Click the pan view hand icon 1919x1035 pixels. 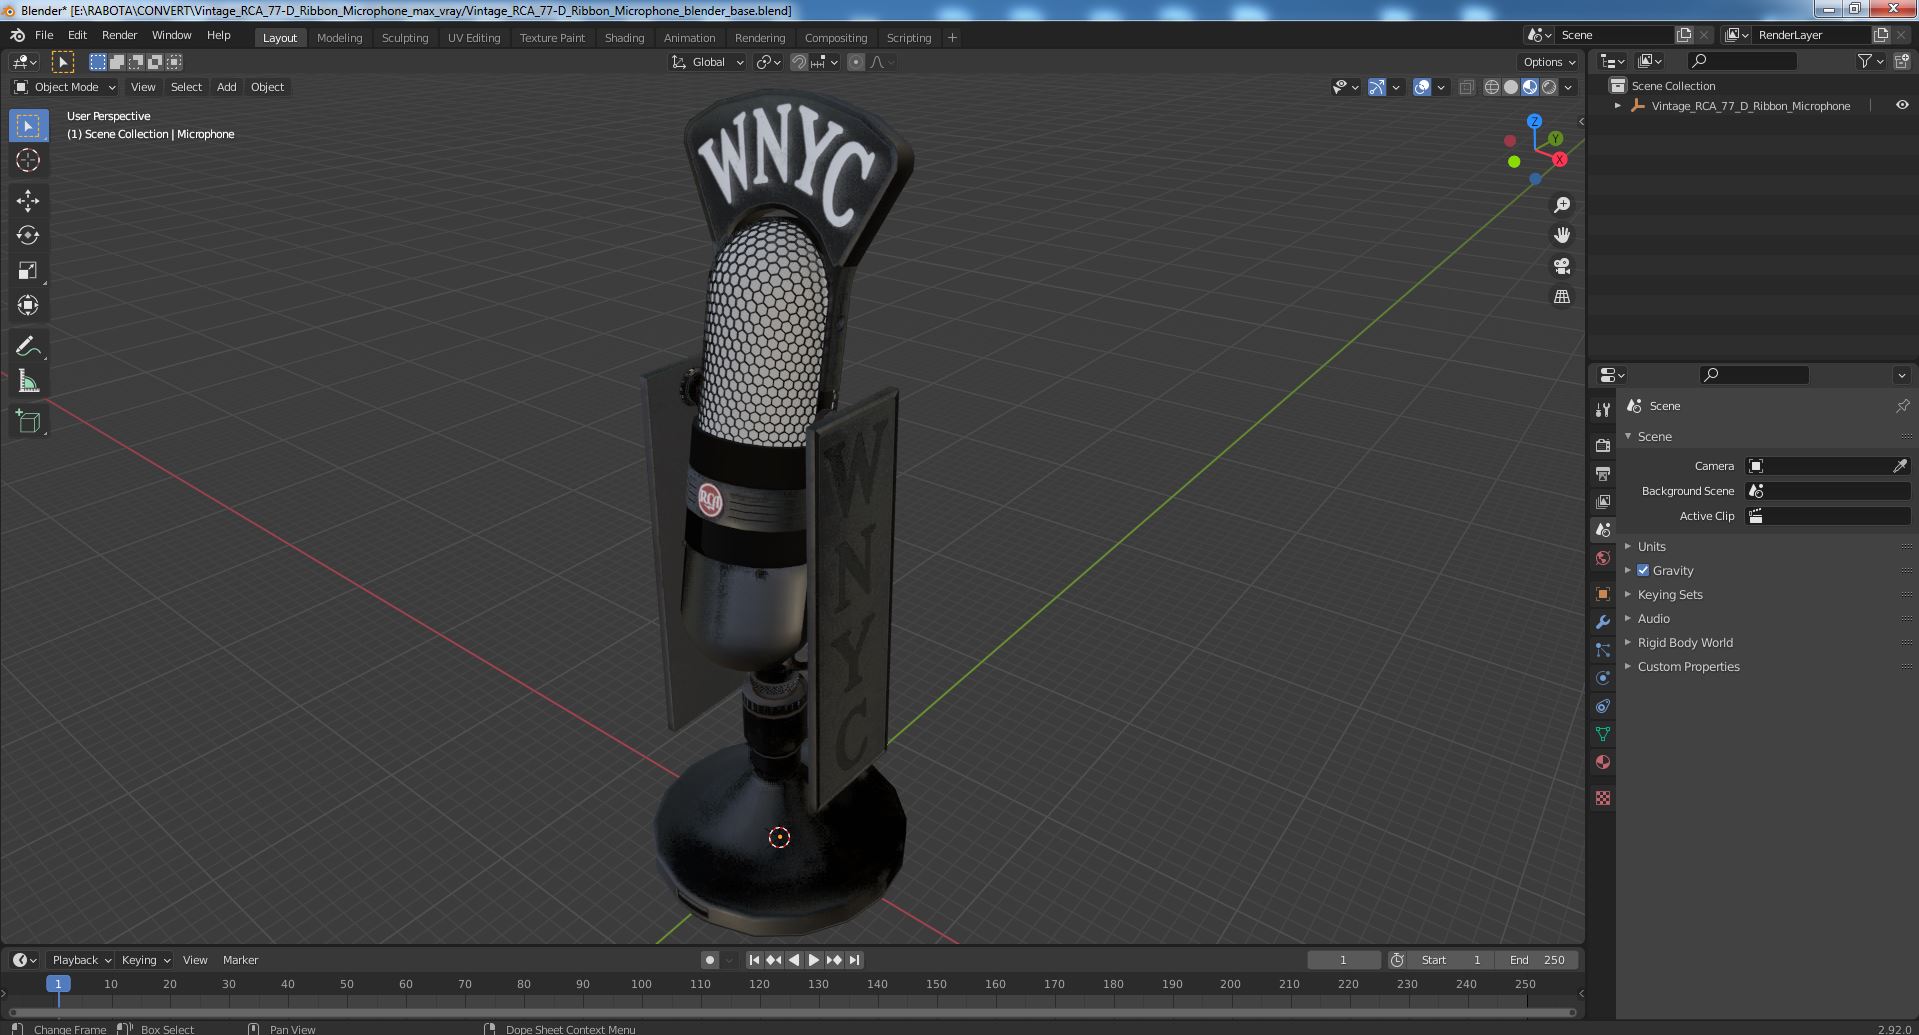pos(1561,235)
